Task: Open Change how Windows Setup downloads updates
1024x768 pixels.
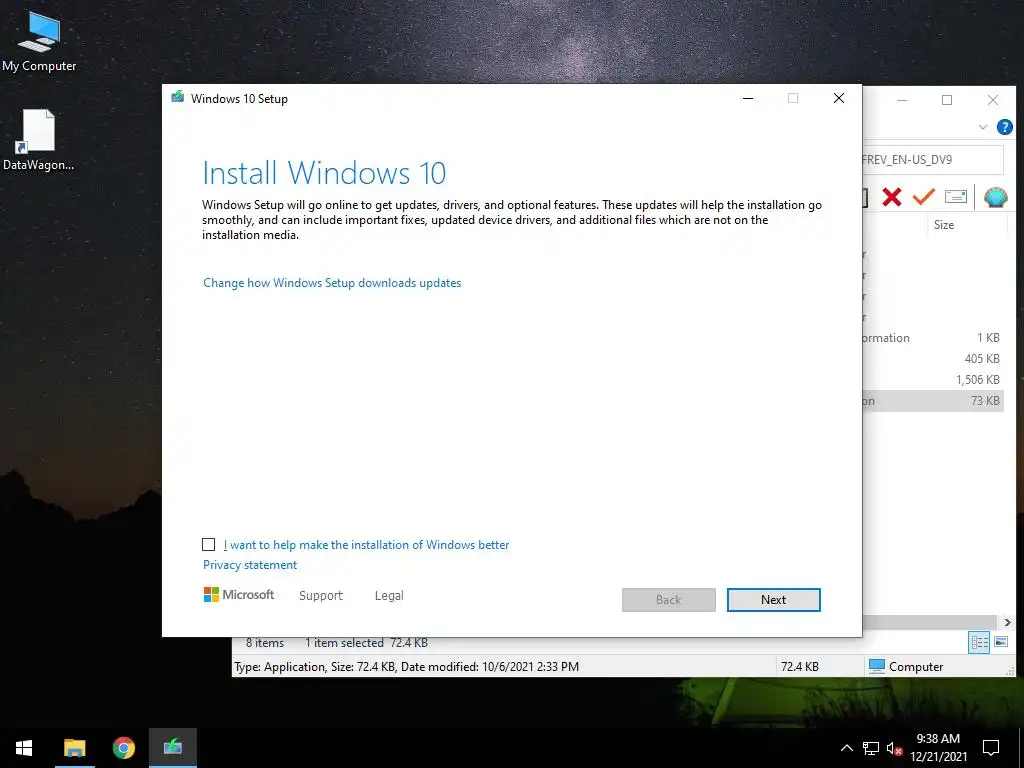Action: (332, 283)
